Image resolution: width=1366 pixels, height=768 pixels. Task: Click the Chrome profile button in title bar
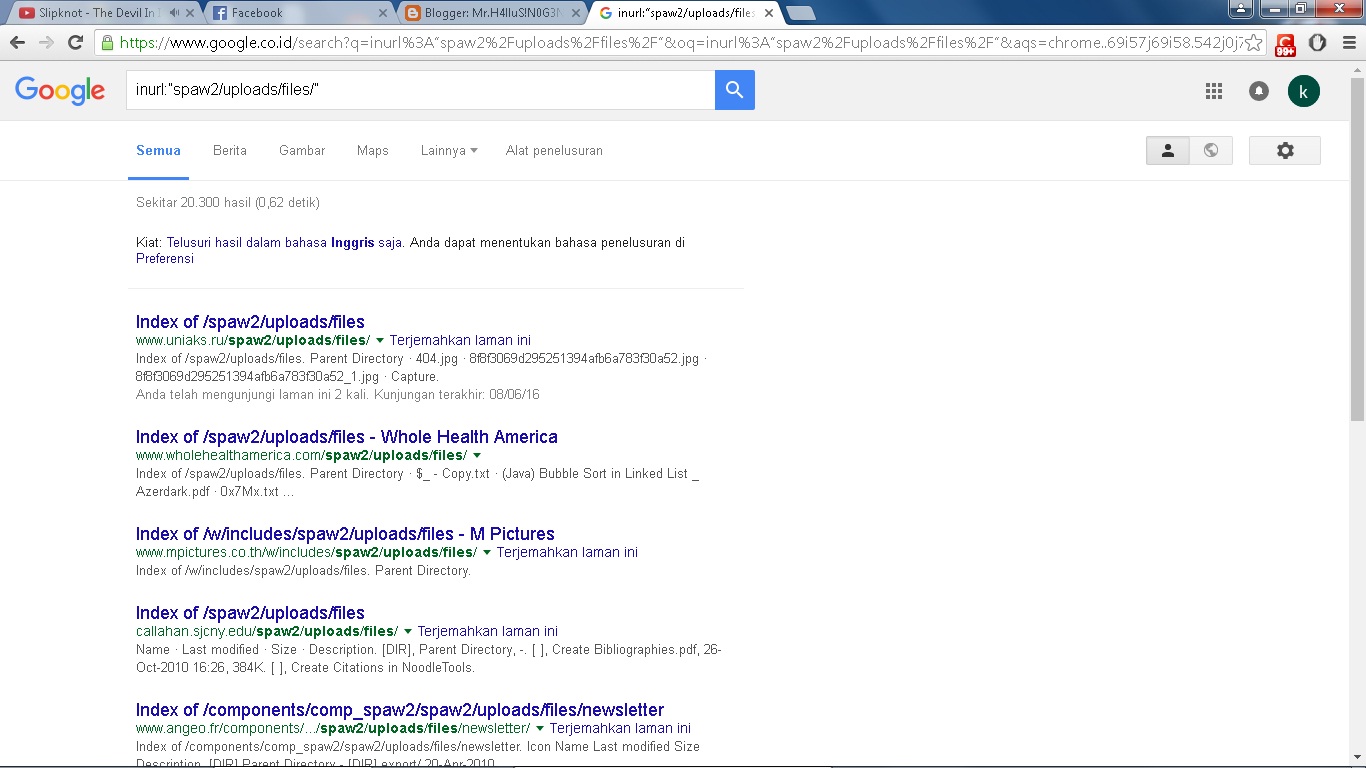click(x=1240, y=9)
